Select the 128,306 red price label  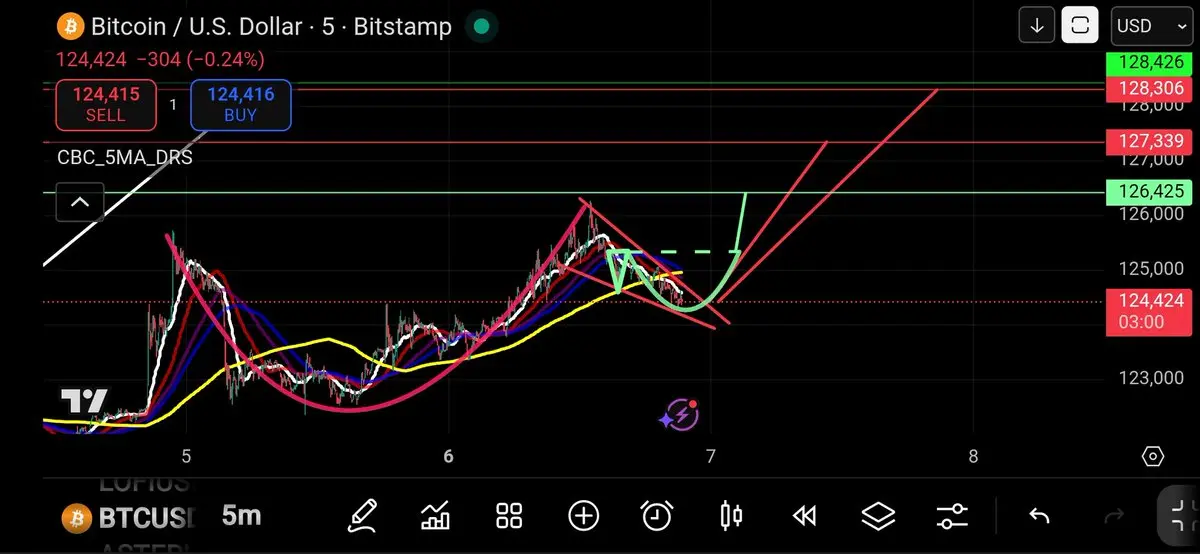click(1151, 88)
